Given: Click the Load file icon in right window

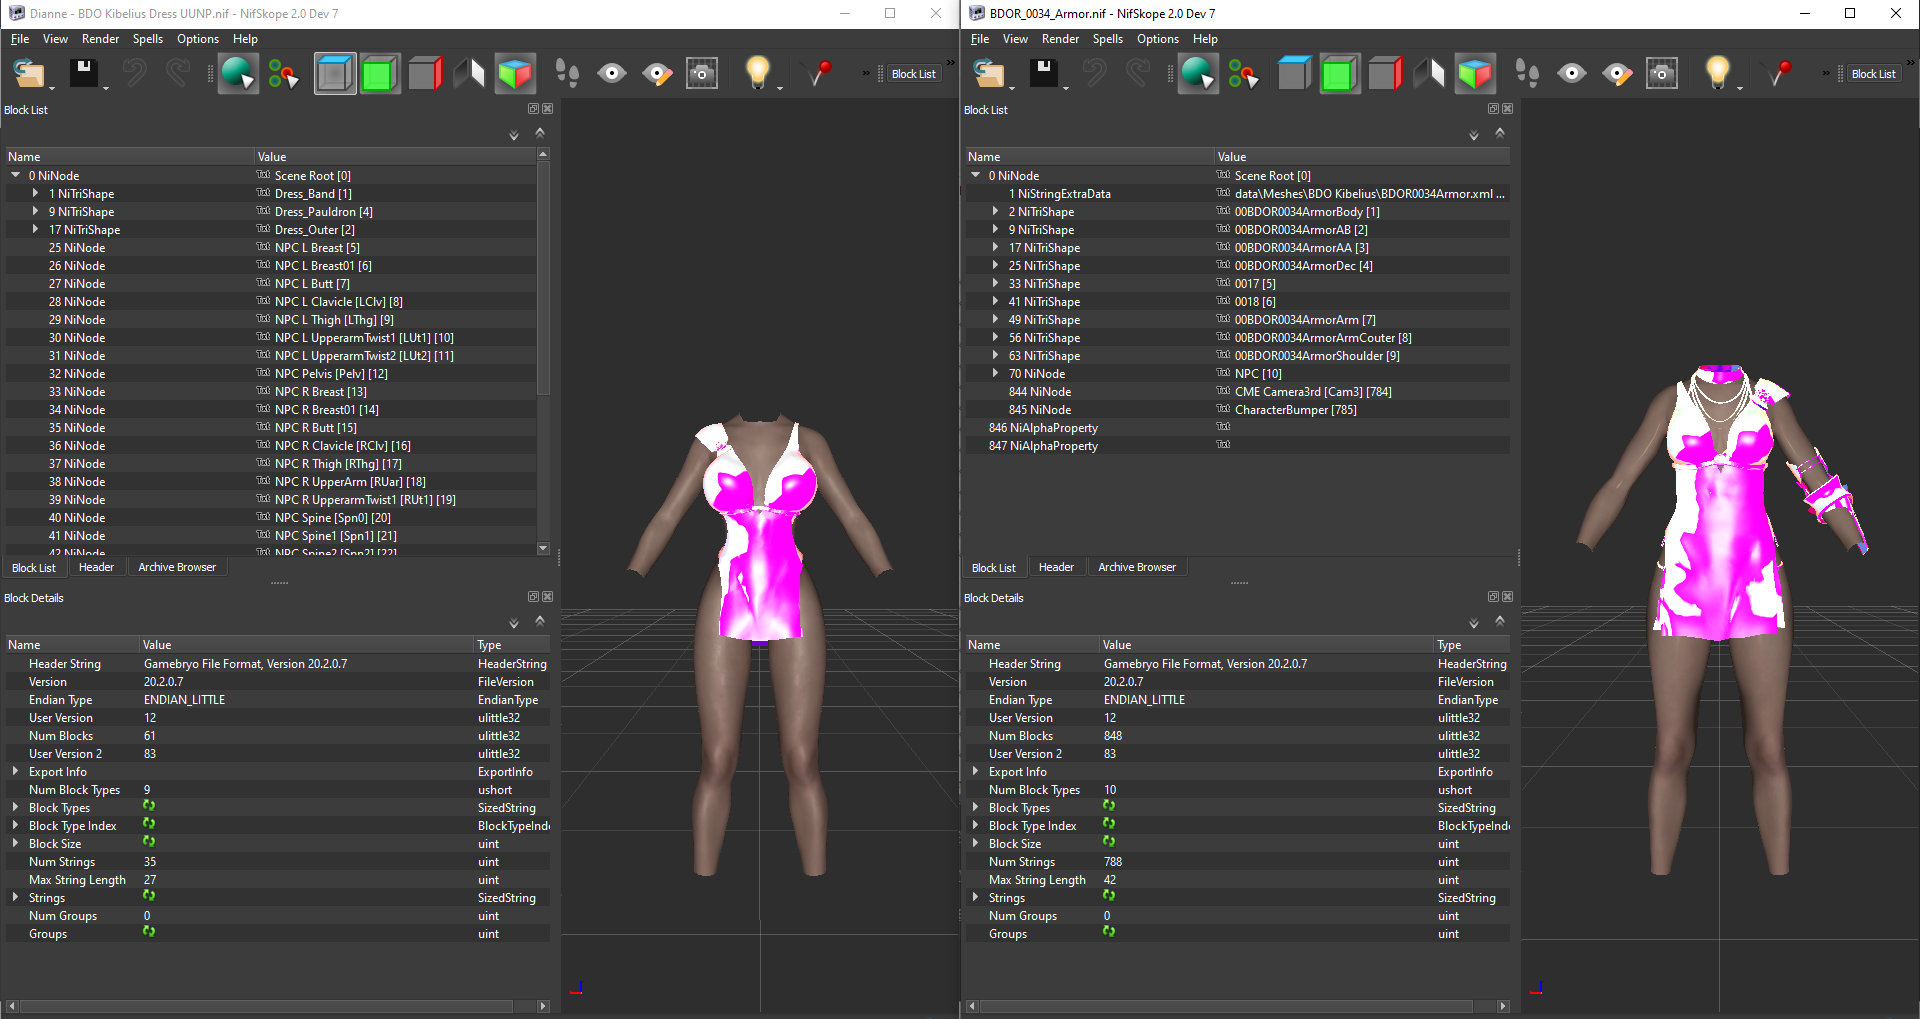Looking at the screenshot, I should click(989, 73).
